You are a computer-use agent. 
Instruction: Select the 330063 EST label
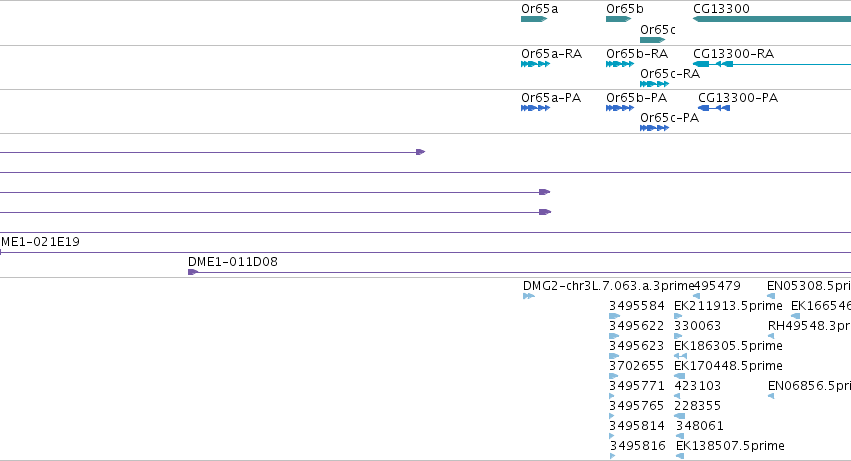coord(697,326)
